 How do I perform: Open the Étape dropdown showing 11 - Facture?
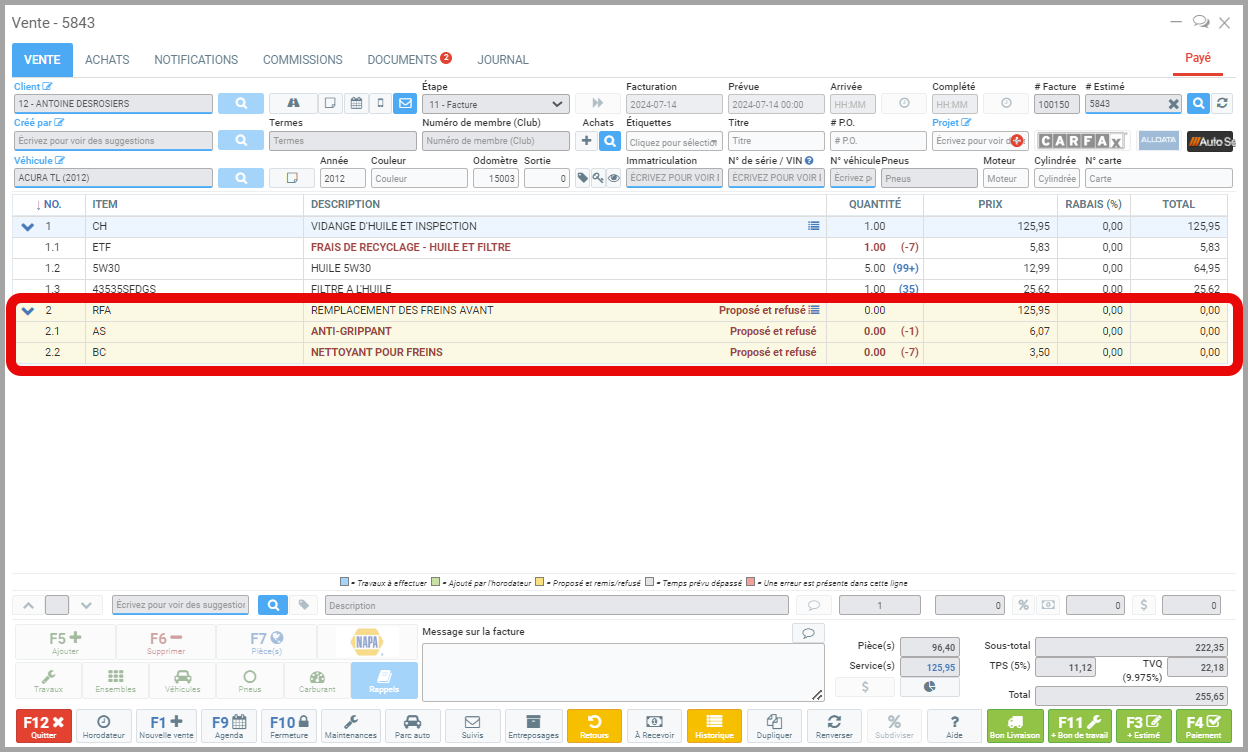tap(496, 104)
